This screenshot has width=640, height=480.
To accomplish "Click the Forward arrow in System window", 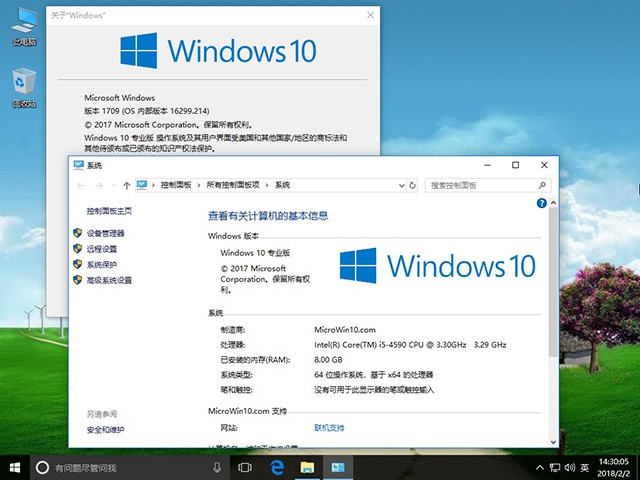I will tap(99, 186).
